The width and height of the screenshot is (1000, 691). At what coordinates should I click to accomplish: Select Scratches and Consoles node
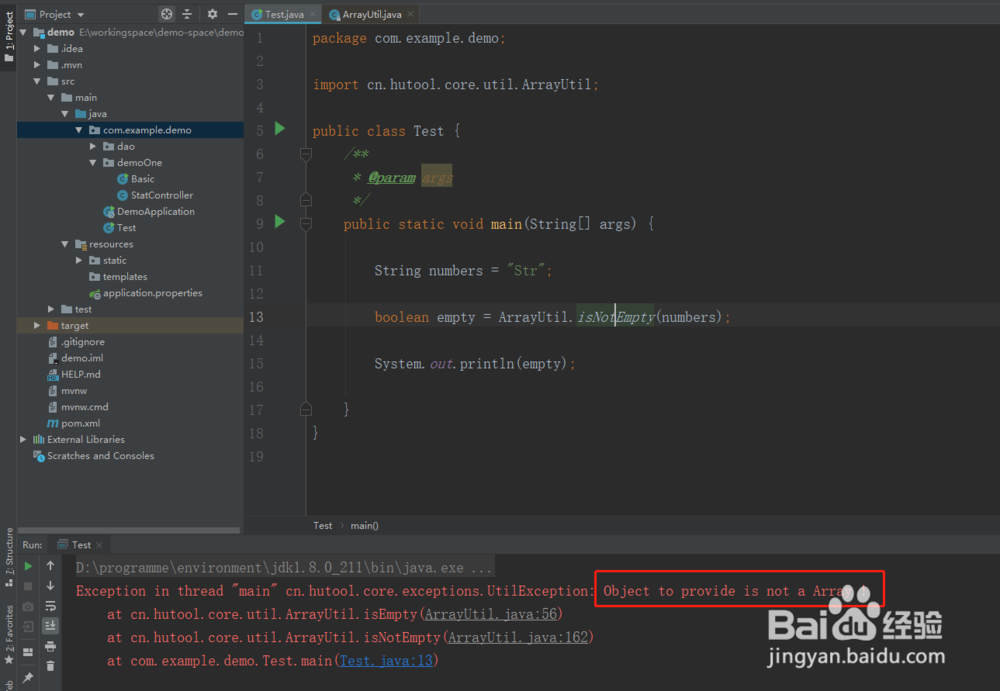tap(94, 456)
